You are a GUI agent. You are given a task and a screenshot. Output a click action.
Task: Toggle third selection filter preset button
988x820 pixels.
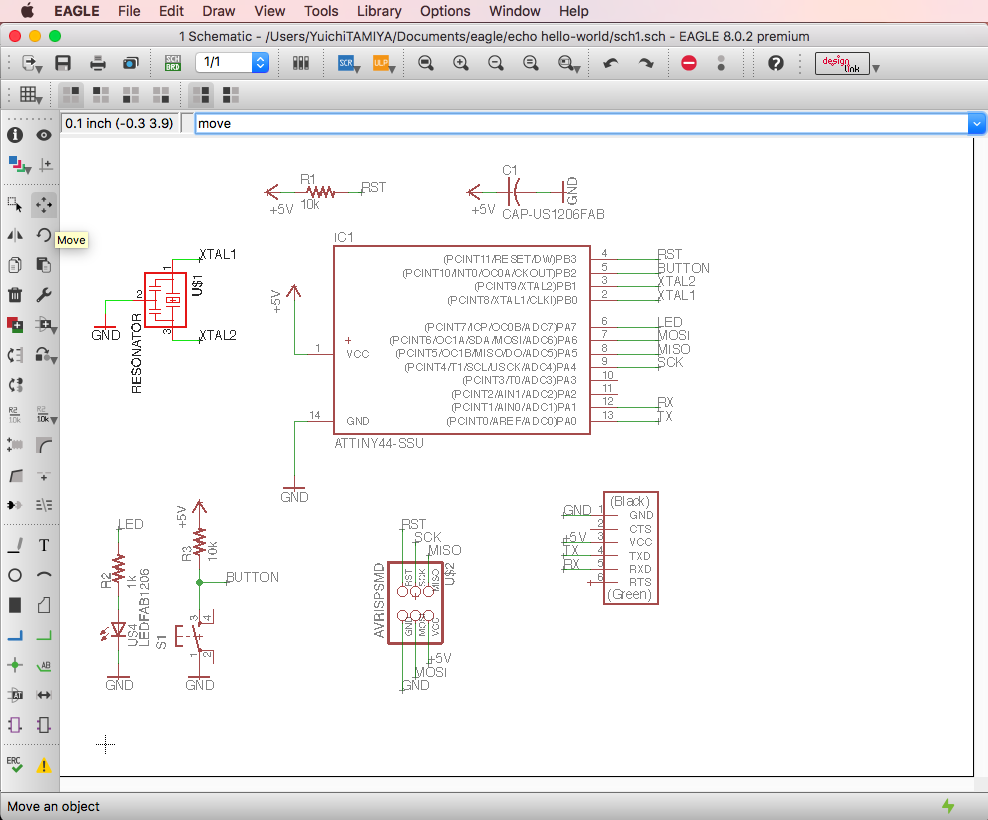point(131,95)
